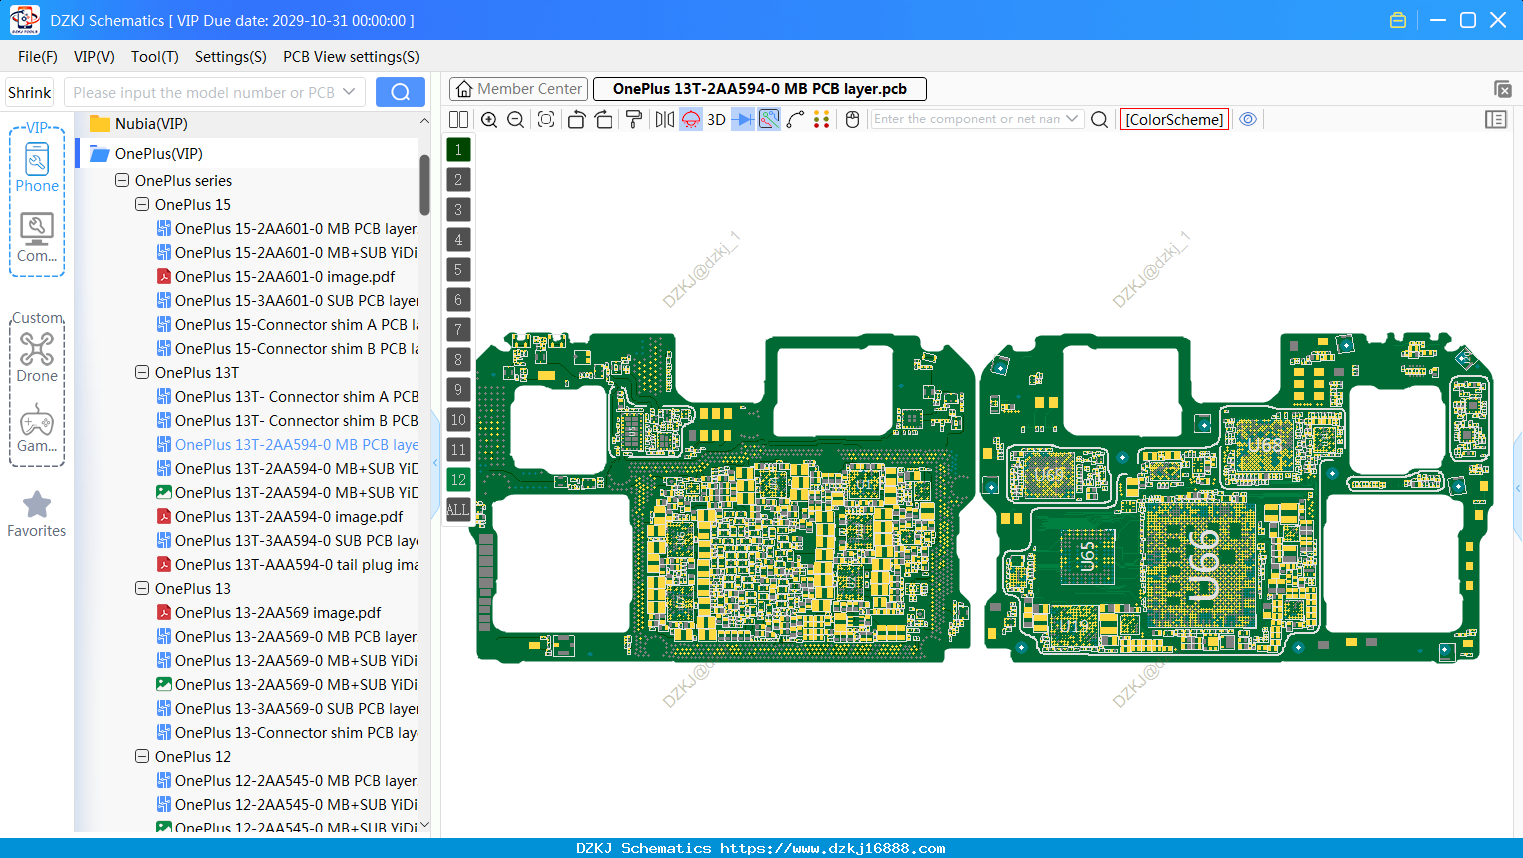Open the component name dropdown arrow
Image resolution: width=1523 pixels, height=858 pixels.
tap(1072, 119)
